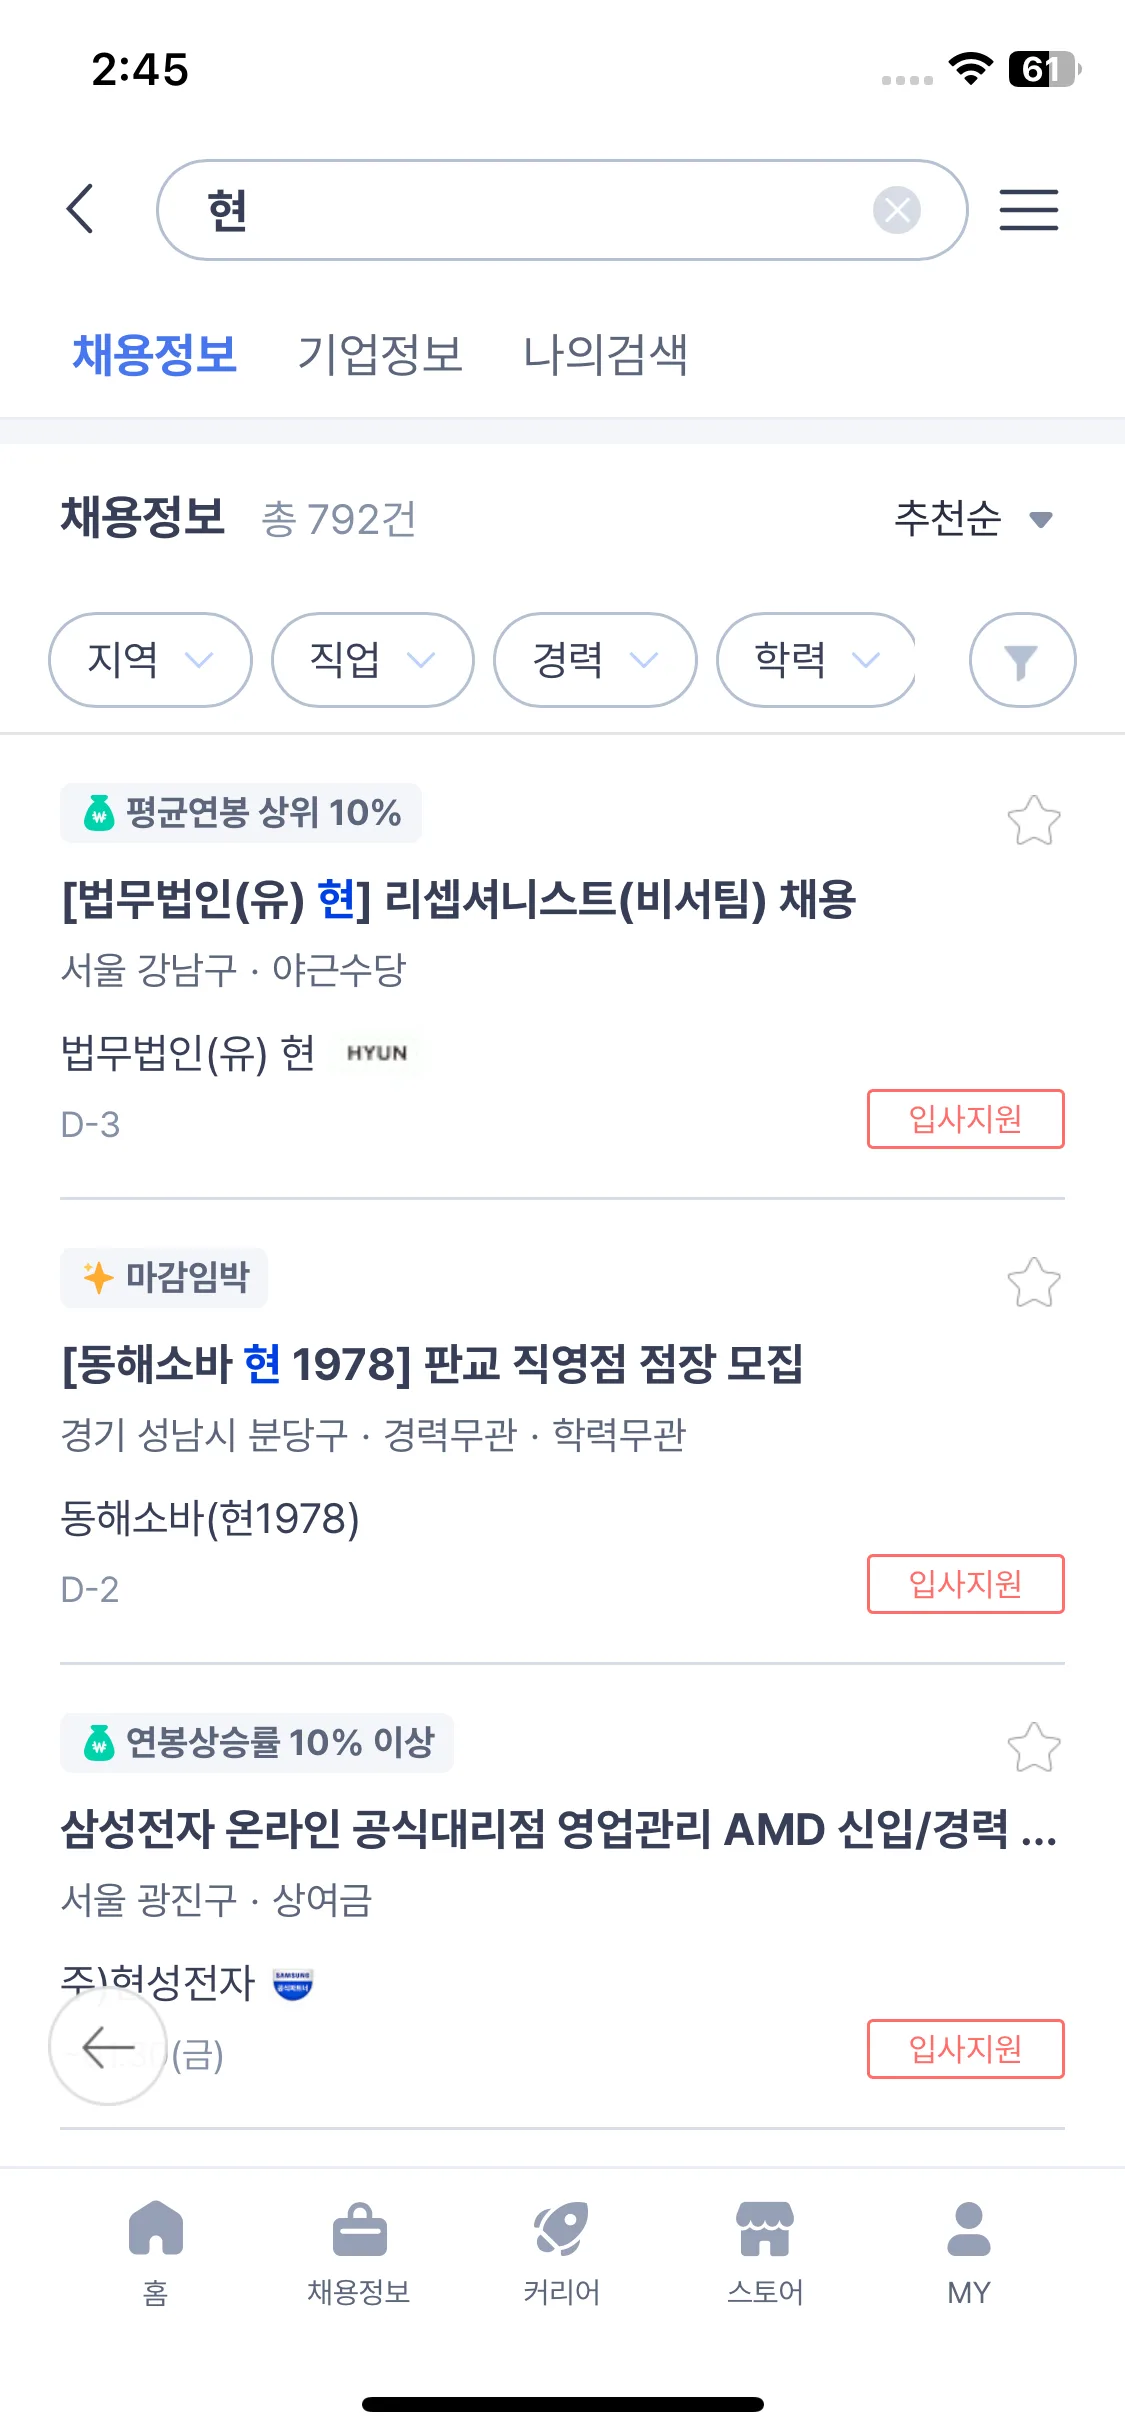The width and height of the screenshot is (1125, 2436).
Task: Tap the back arrow beside search bar
Action: (x=81, y=209)
